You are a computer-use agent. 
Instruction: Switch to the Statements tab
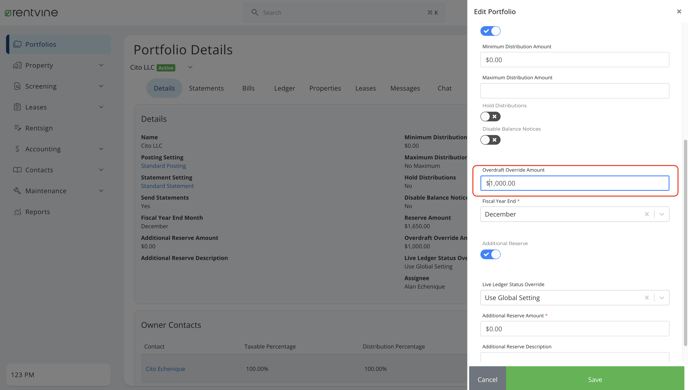(x=206, y=88)
